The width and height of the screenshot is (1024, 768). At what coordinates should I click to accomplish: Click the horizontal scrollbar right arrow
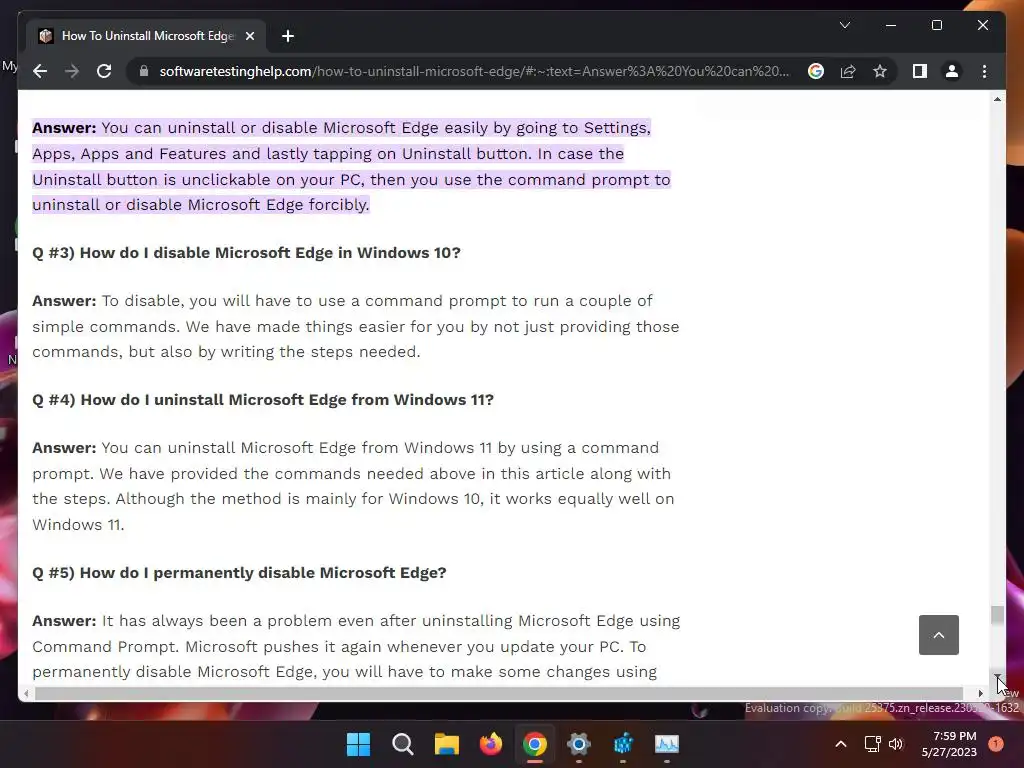coord(980,694)
